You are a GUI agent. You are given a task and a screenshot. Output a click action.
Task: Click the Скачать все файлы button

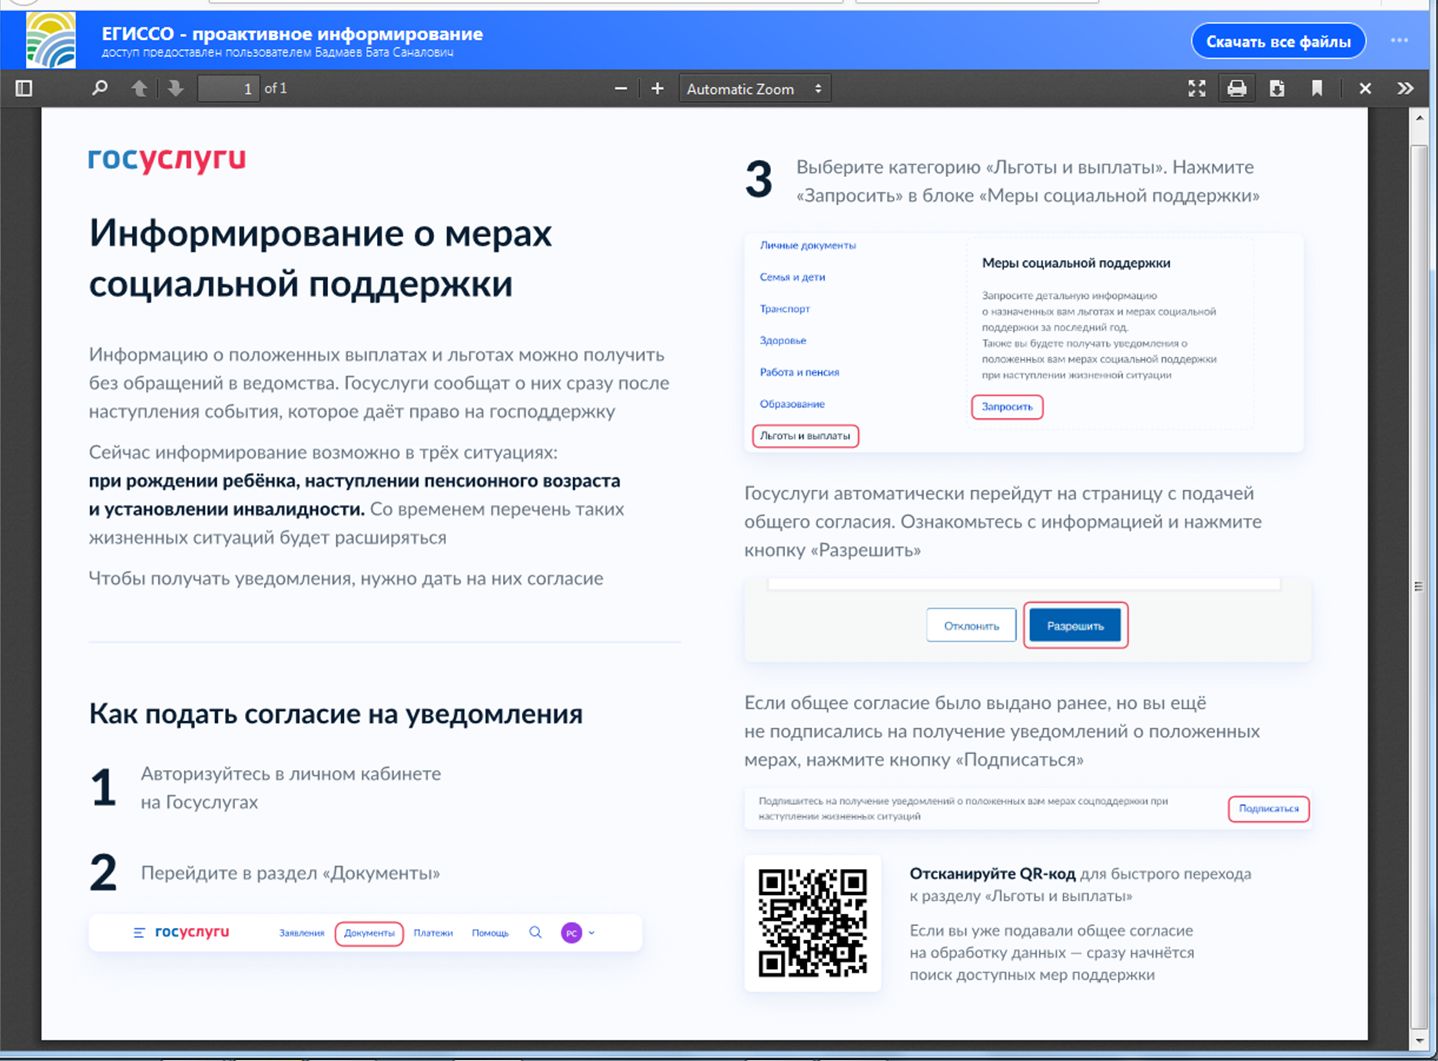tap(1278, 41)
